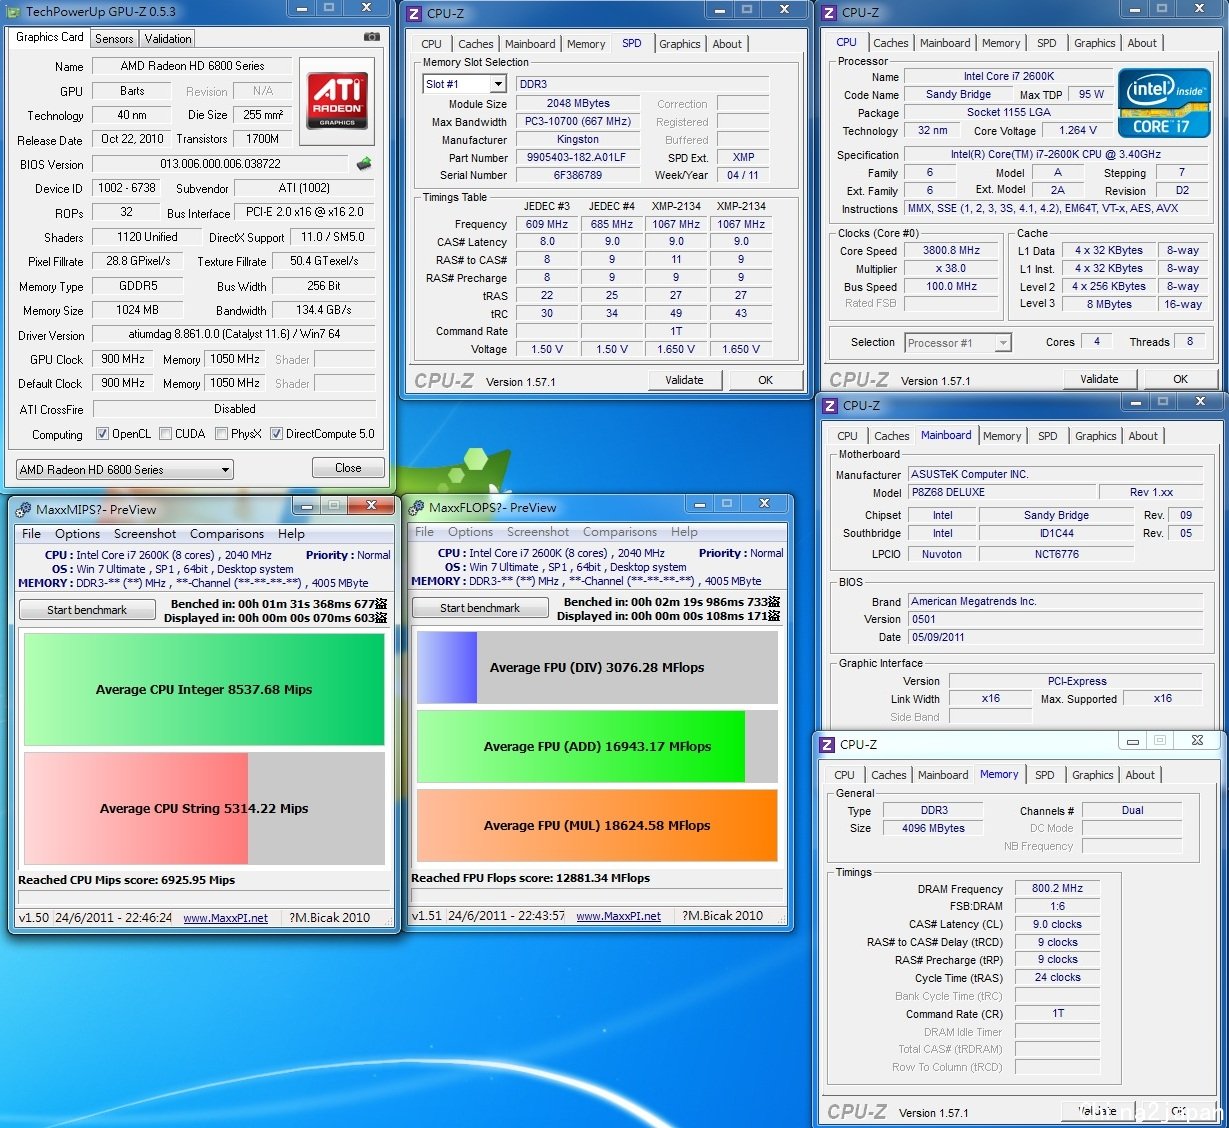1229x1128 pixels.
Task: Open the Processor #1 selection dropdown
Action: [x=958, y=343]
